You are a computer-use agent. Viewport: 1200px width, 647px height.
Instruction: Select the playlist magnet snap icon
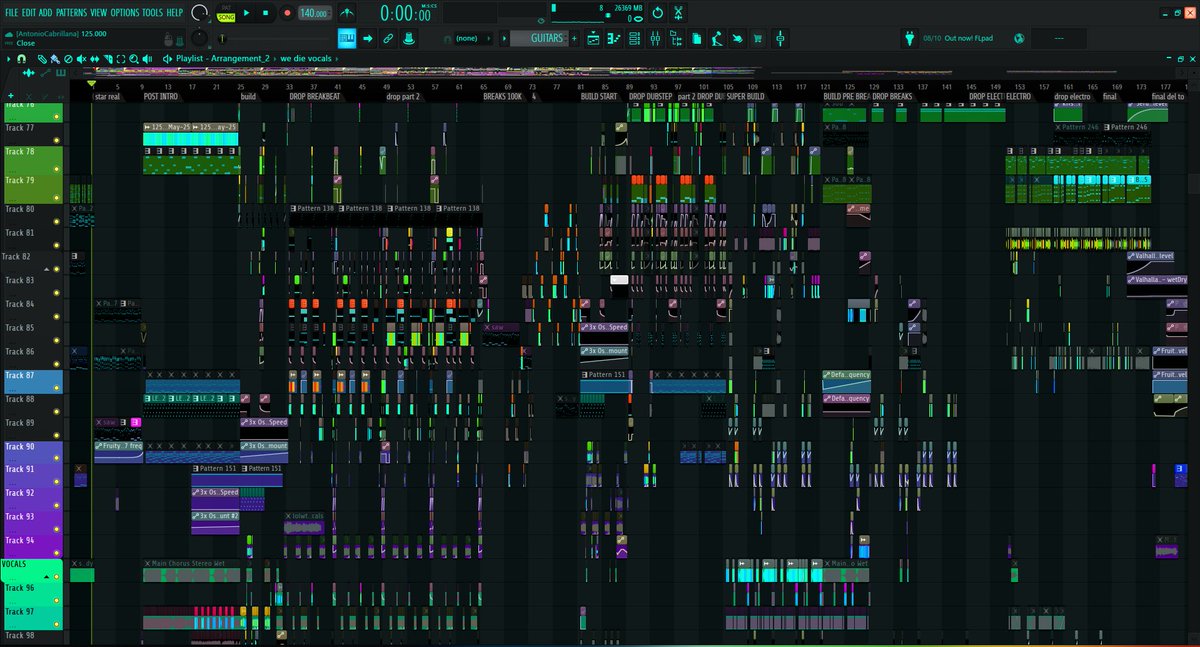[21, 59]
